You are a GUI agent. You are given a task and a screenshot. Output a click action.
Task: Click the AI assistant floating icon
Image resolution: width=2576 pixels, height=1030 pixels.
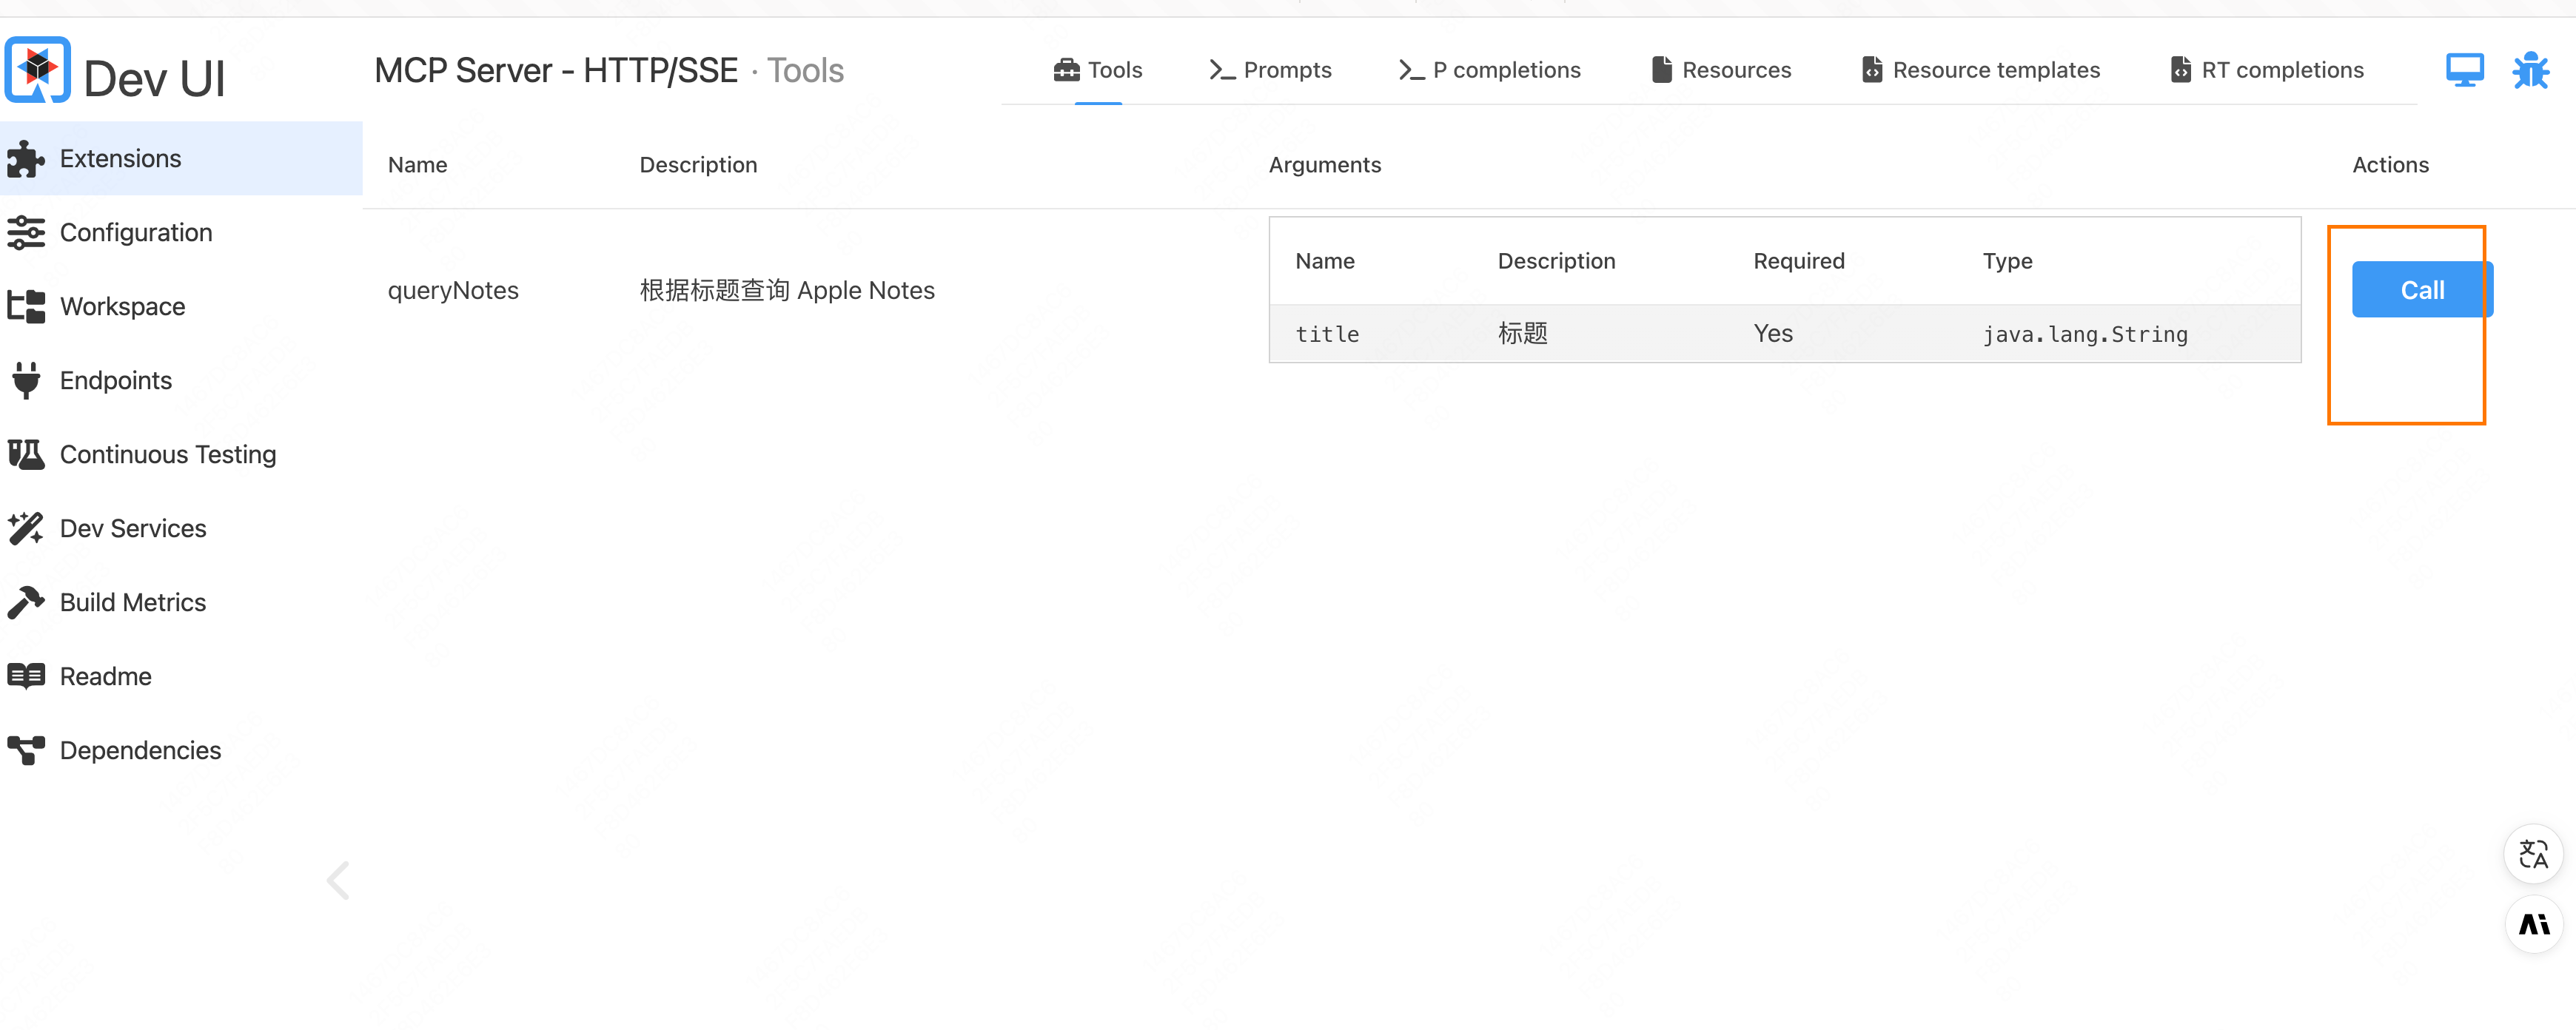coord(2534,925)
